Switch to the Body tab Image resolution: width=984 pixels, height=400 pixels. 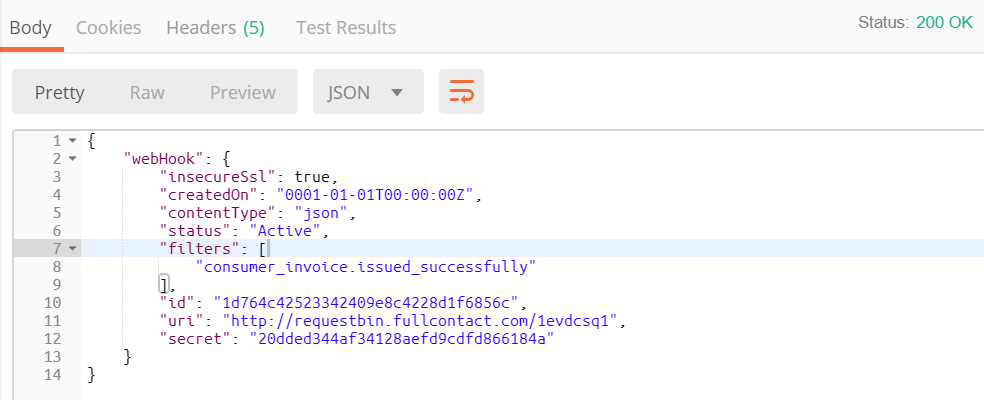(31, 27)
